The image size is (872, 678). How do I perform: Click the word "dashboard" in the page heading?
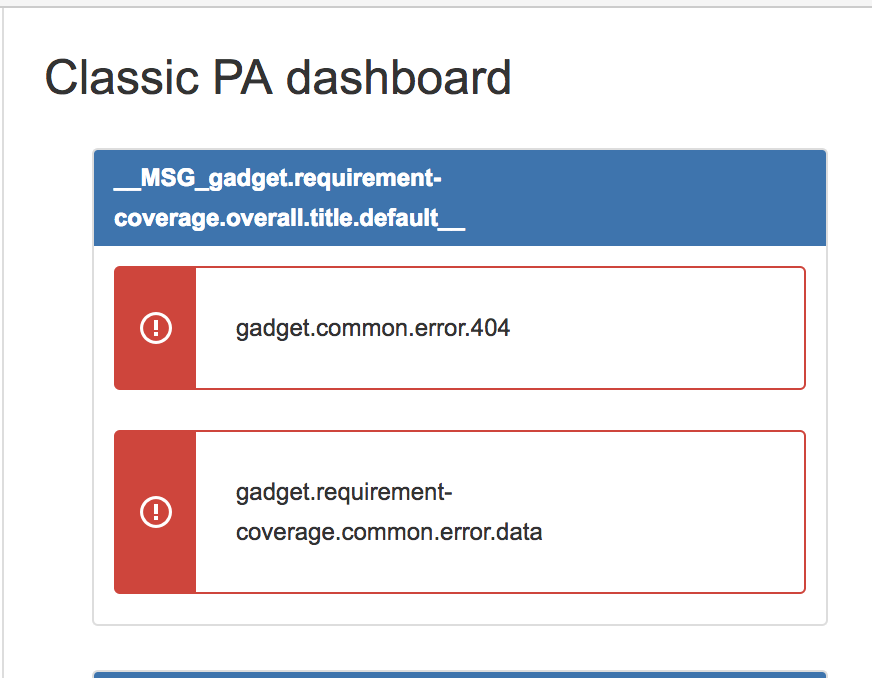pyautogui.click(x=399, y=78)
